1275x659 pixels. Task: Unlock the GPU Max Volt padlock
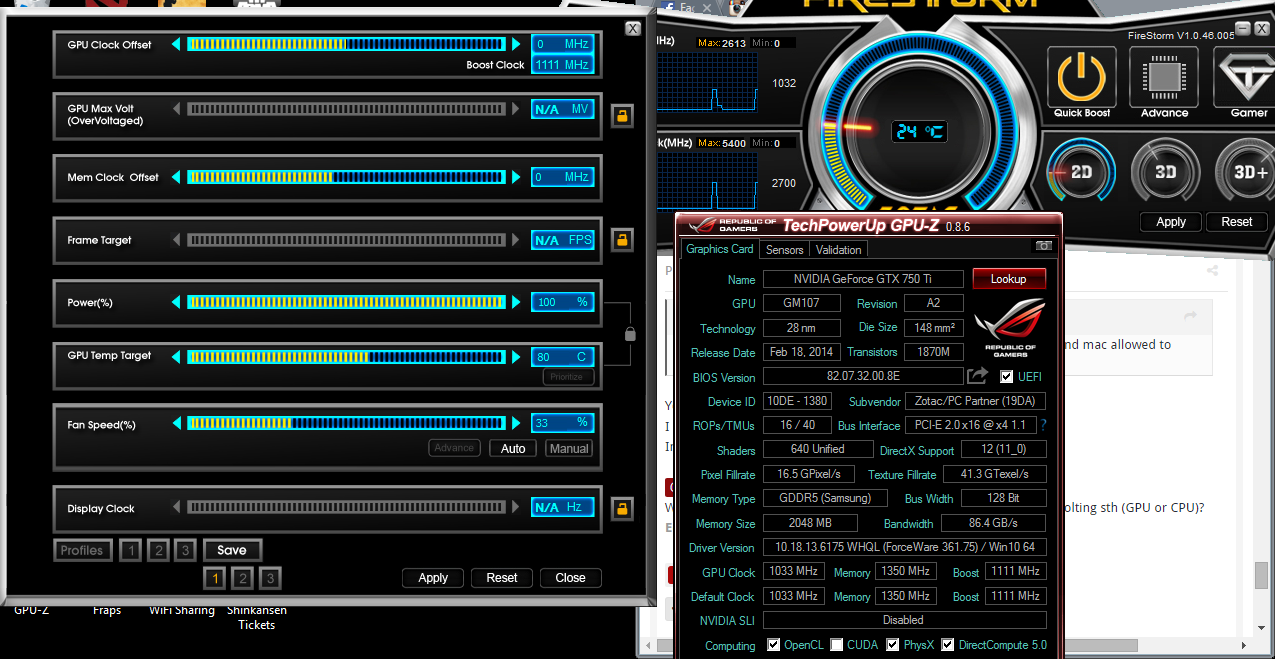tap(622, 115)
